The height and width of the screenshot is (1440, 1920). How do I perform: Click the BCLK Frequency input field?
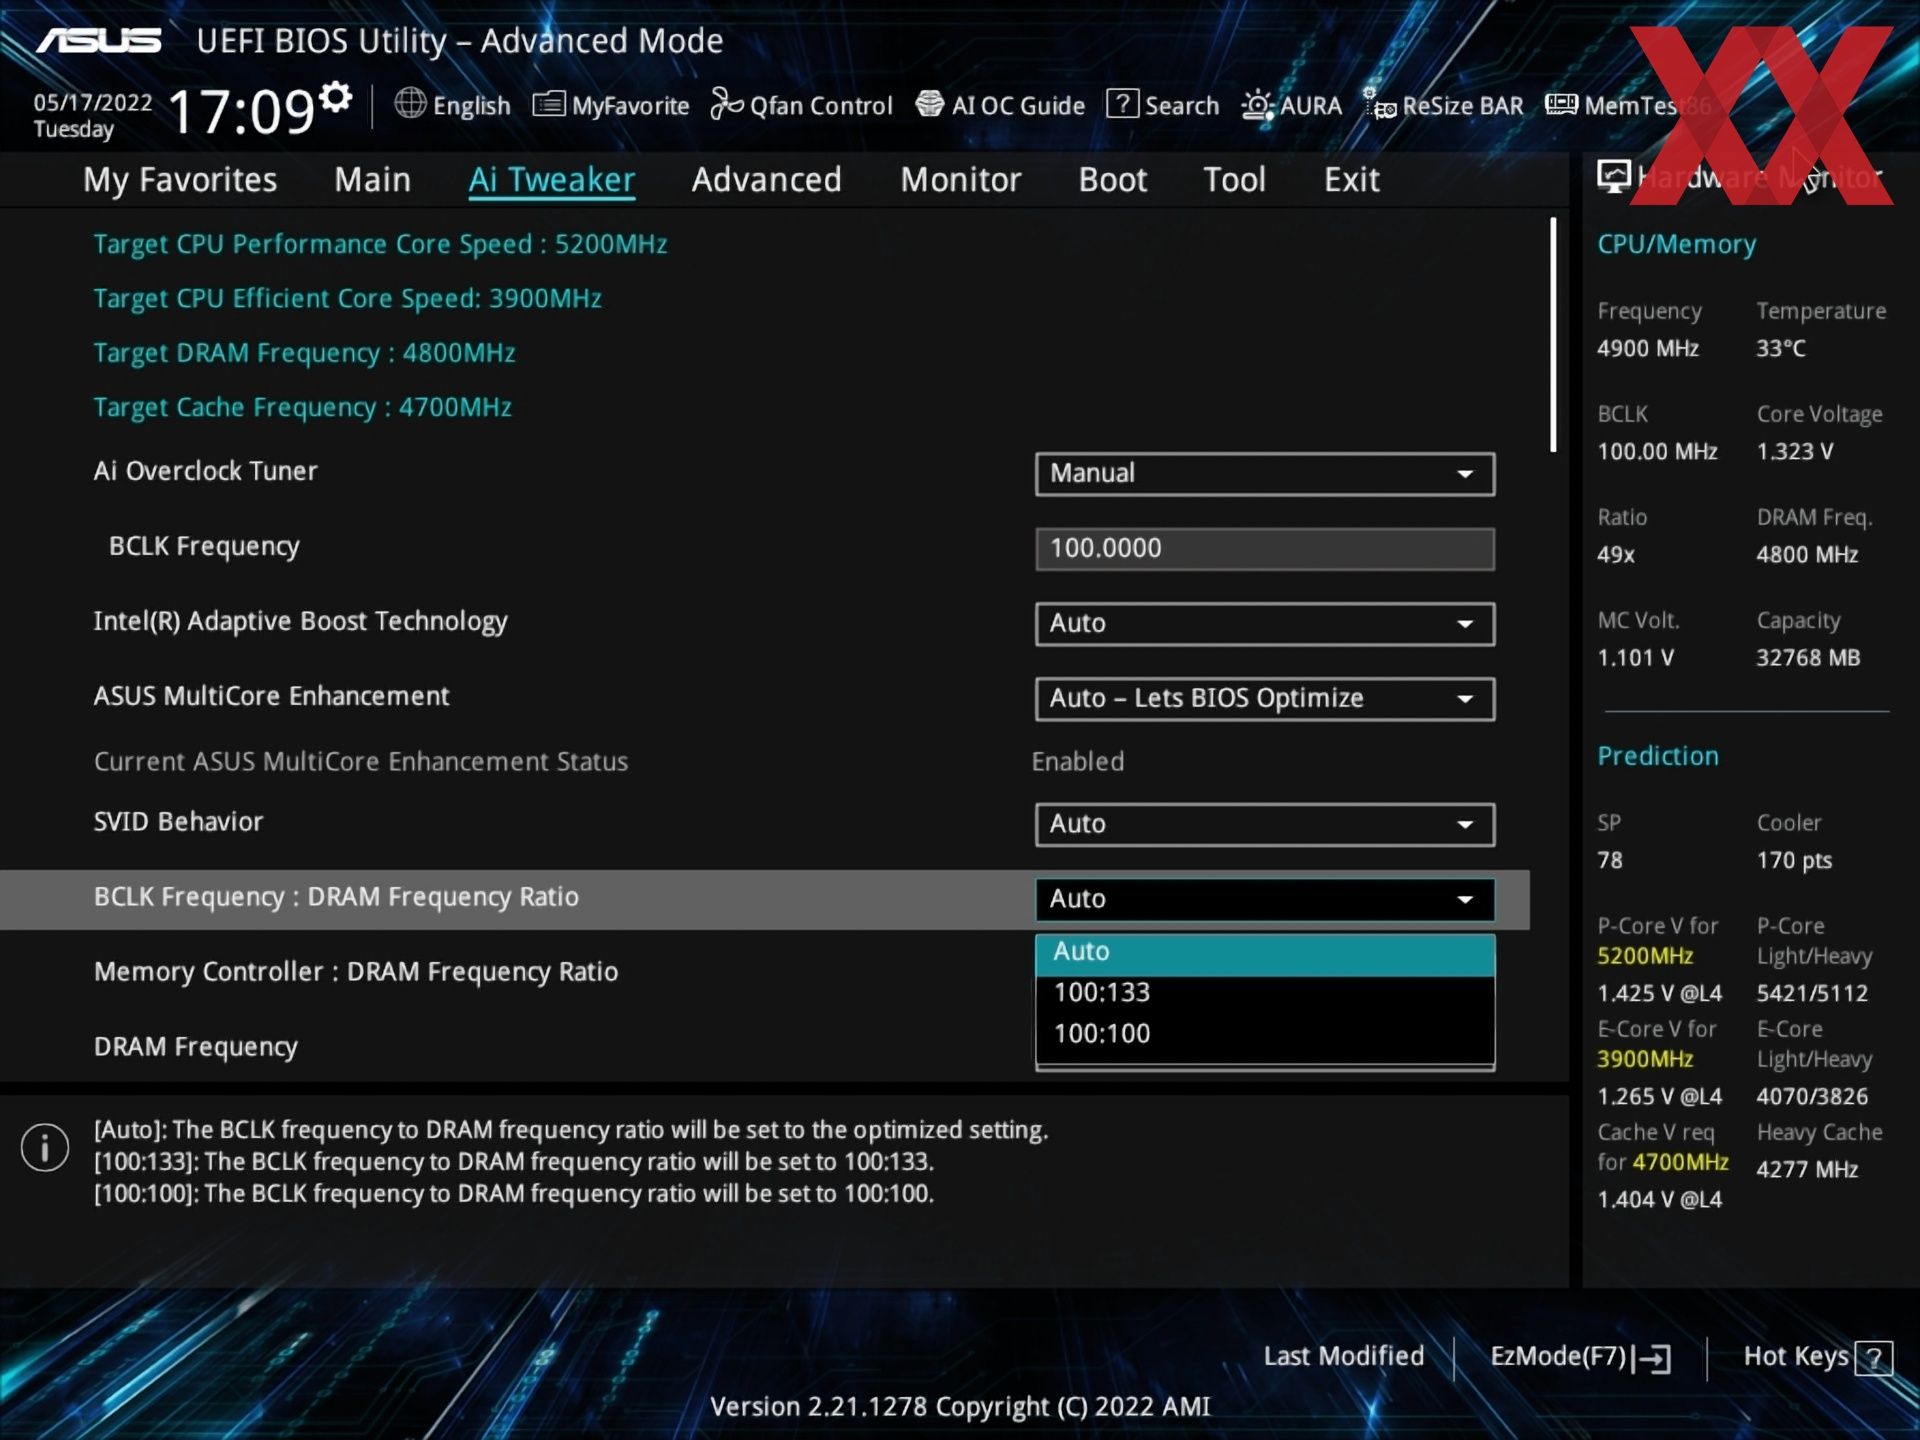1264,549
